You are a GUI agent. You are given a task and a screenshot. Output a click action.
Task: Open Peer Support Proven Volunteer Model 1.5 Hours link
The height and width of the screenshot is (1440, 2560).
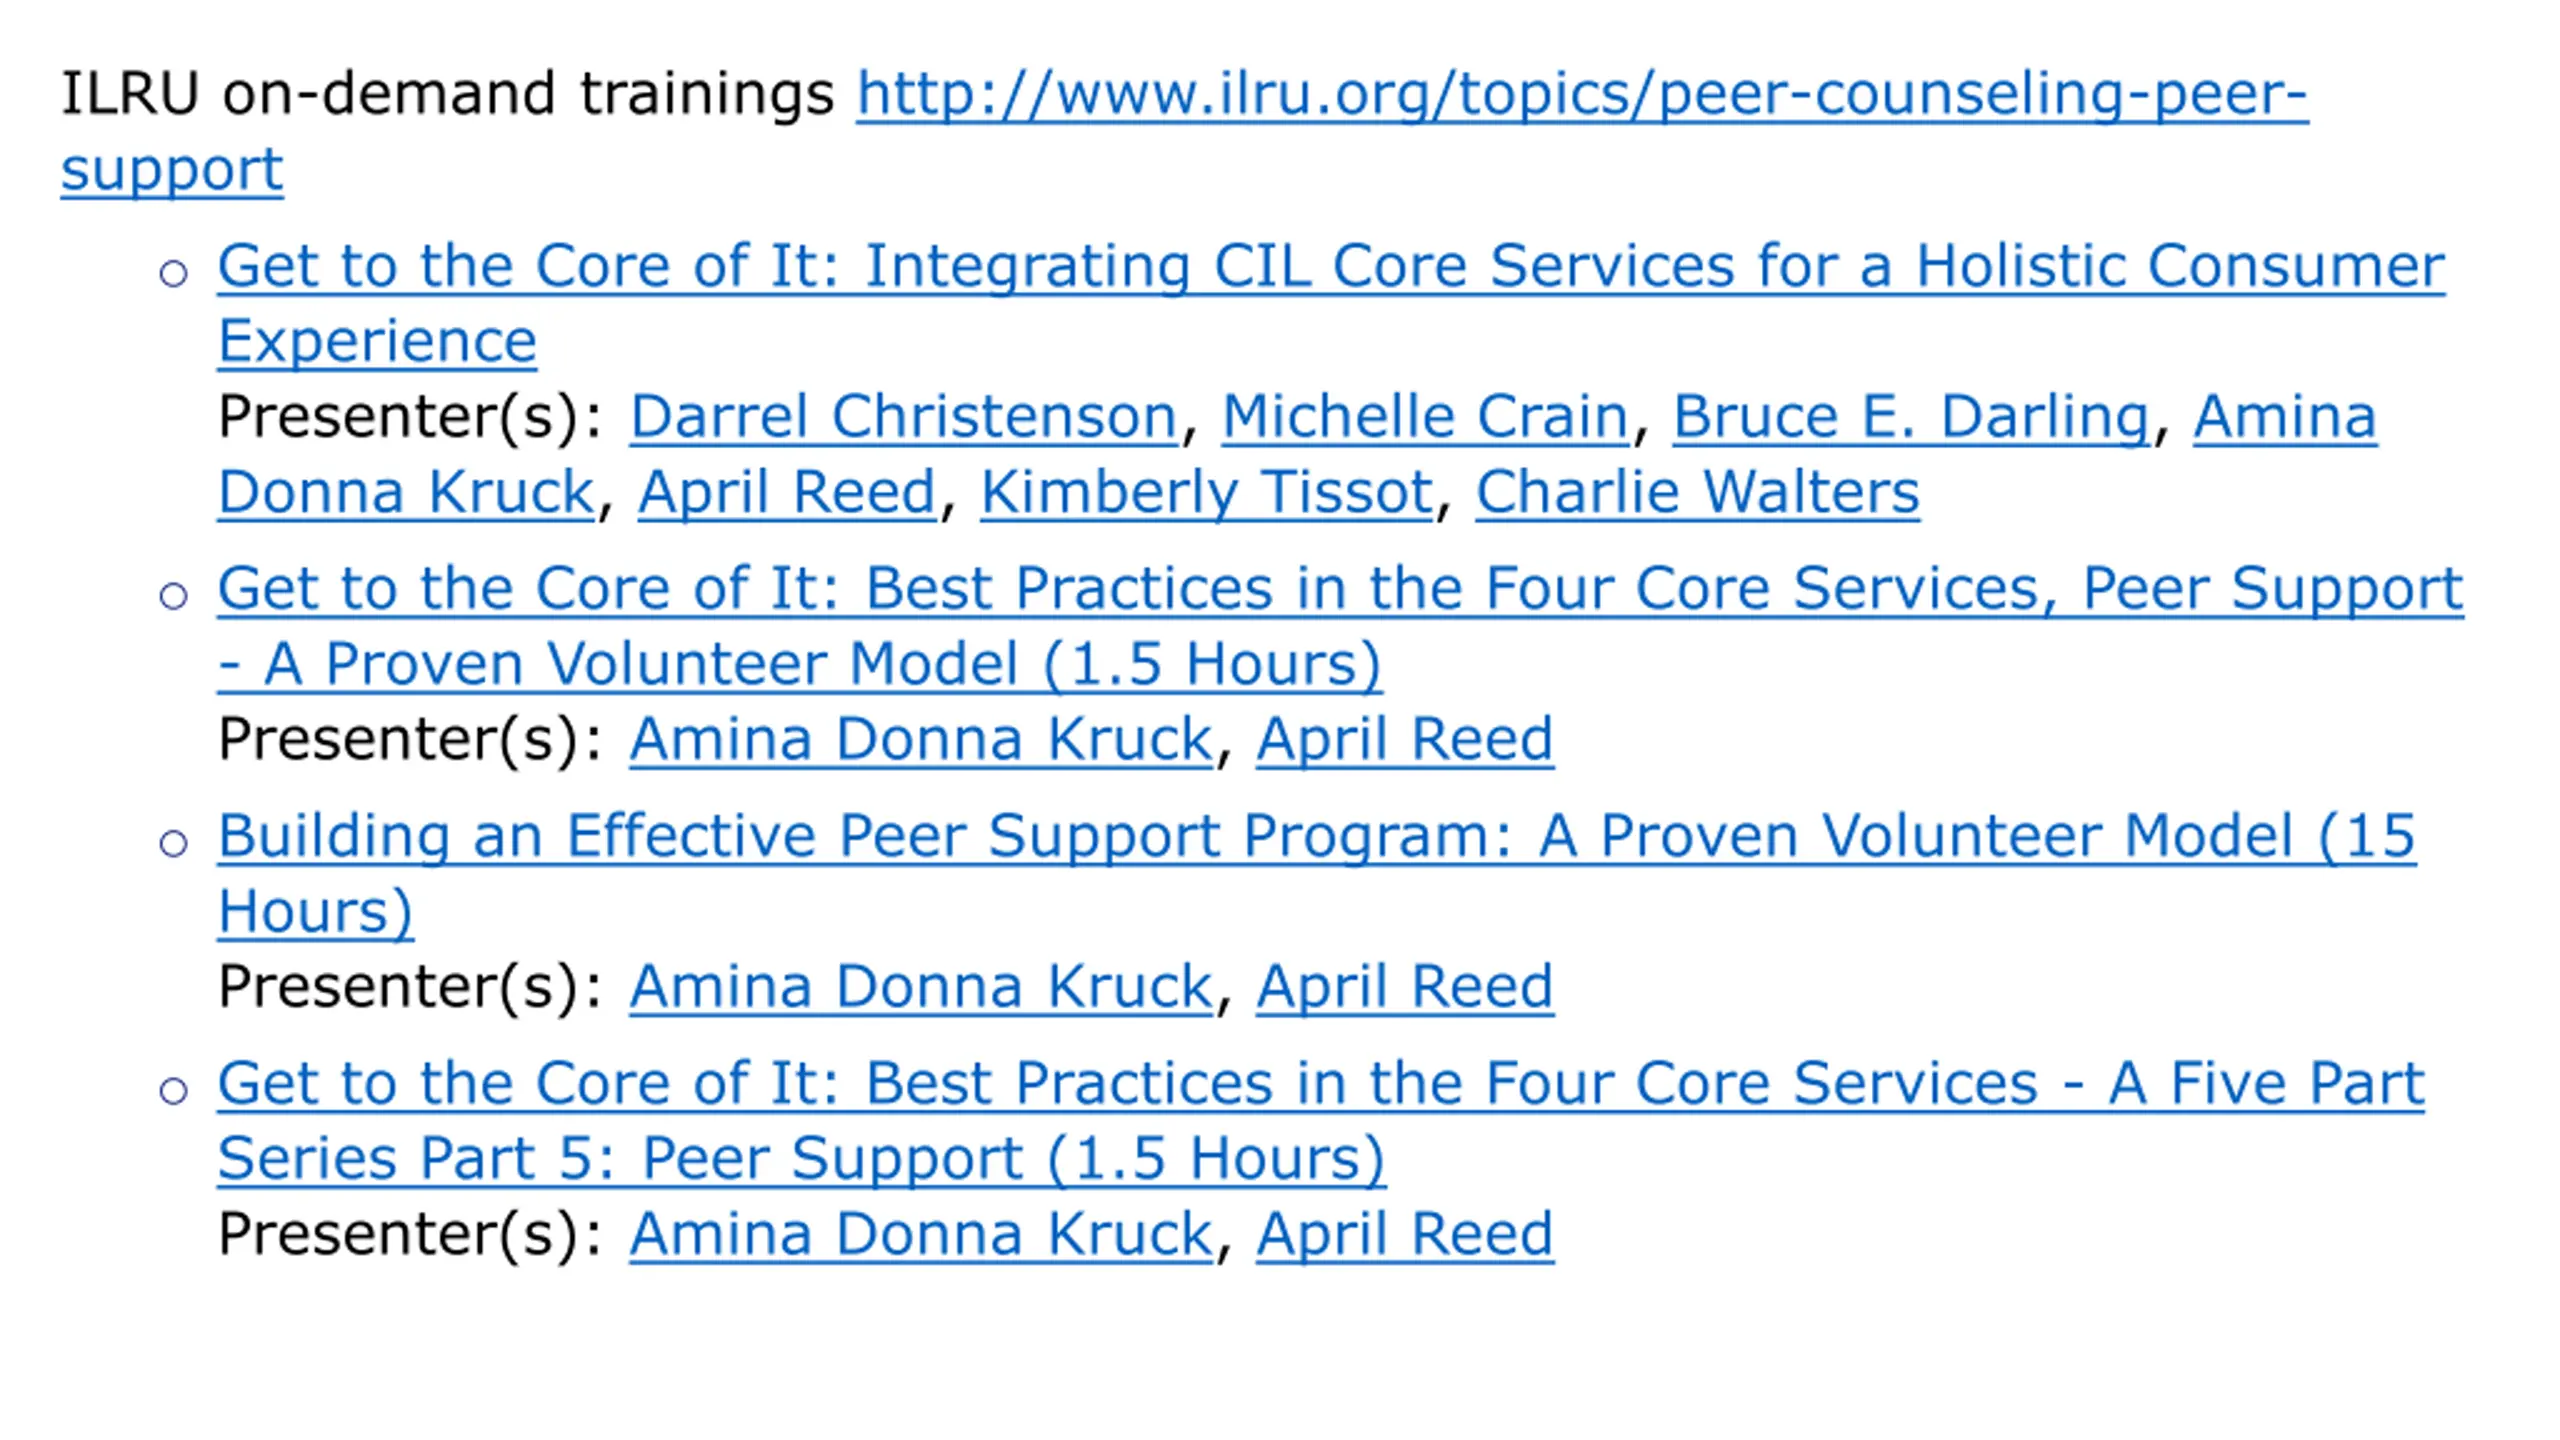click(1340, 589)
